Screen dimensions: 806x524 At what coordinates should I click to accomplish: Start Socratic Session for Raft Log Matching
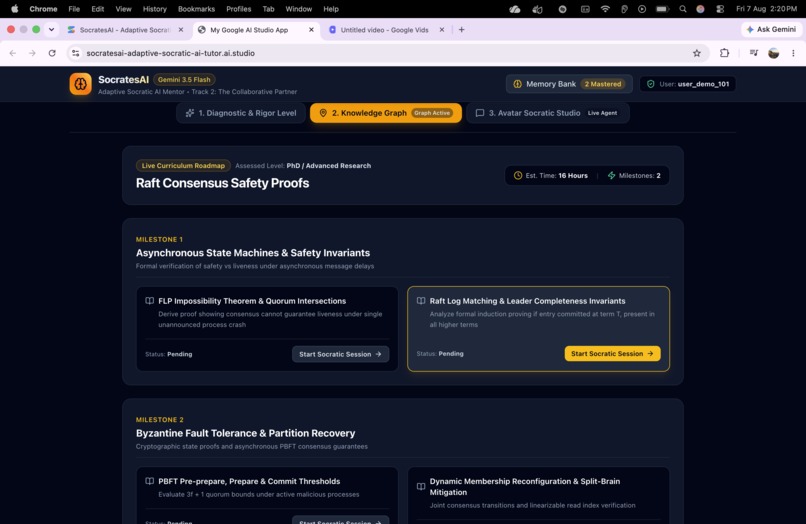pyautogui.click(x=612, y=354)
